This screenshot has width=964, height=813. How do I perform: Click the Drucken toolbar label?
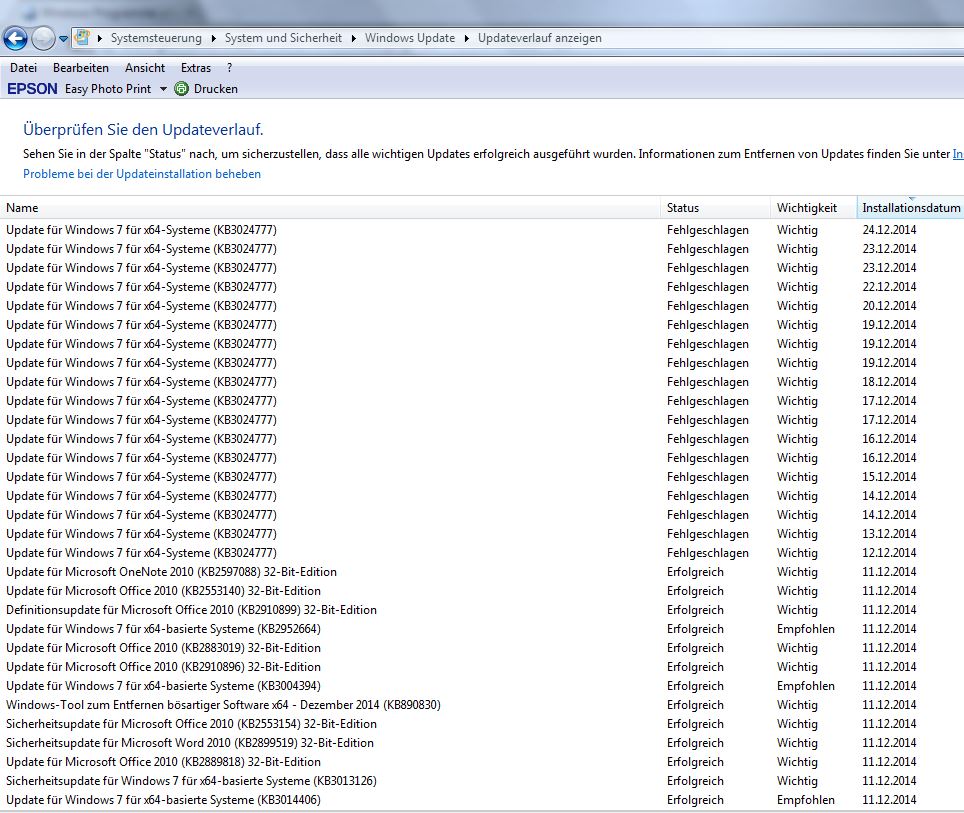click(x=216, y=89)
